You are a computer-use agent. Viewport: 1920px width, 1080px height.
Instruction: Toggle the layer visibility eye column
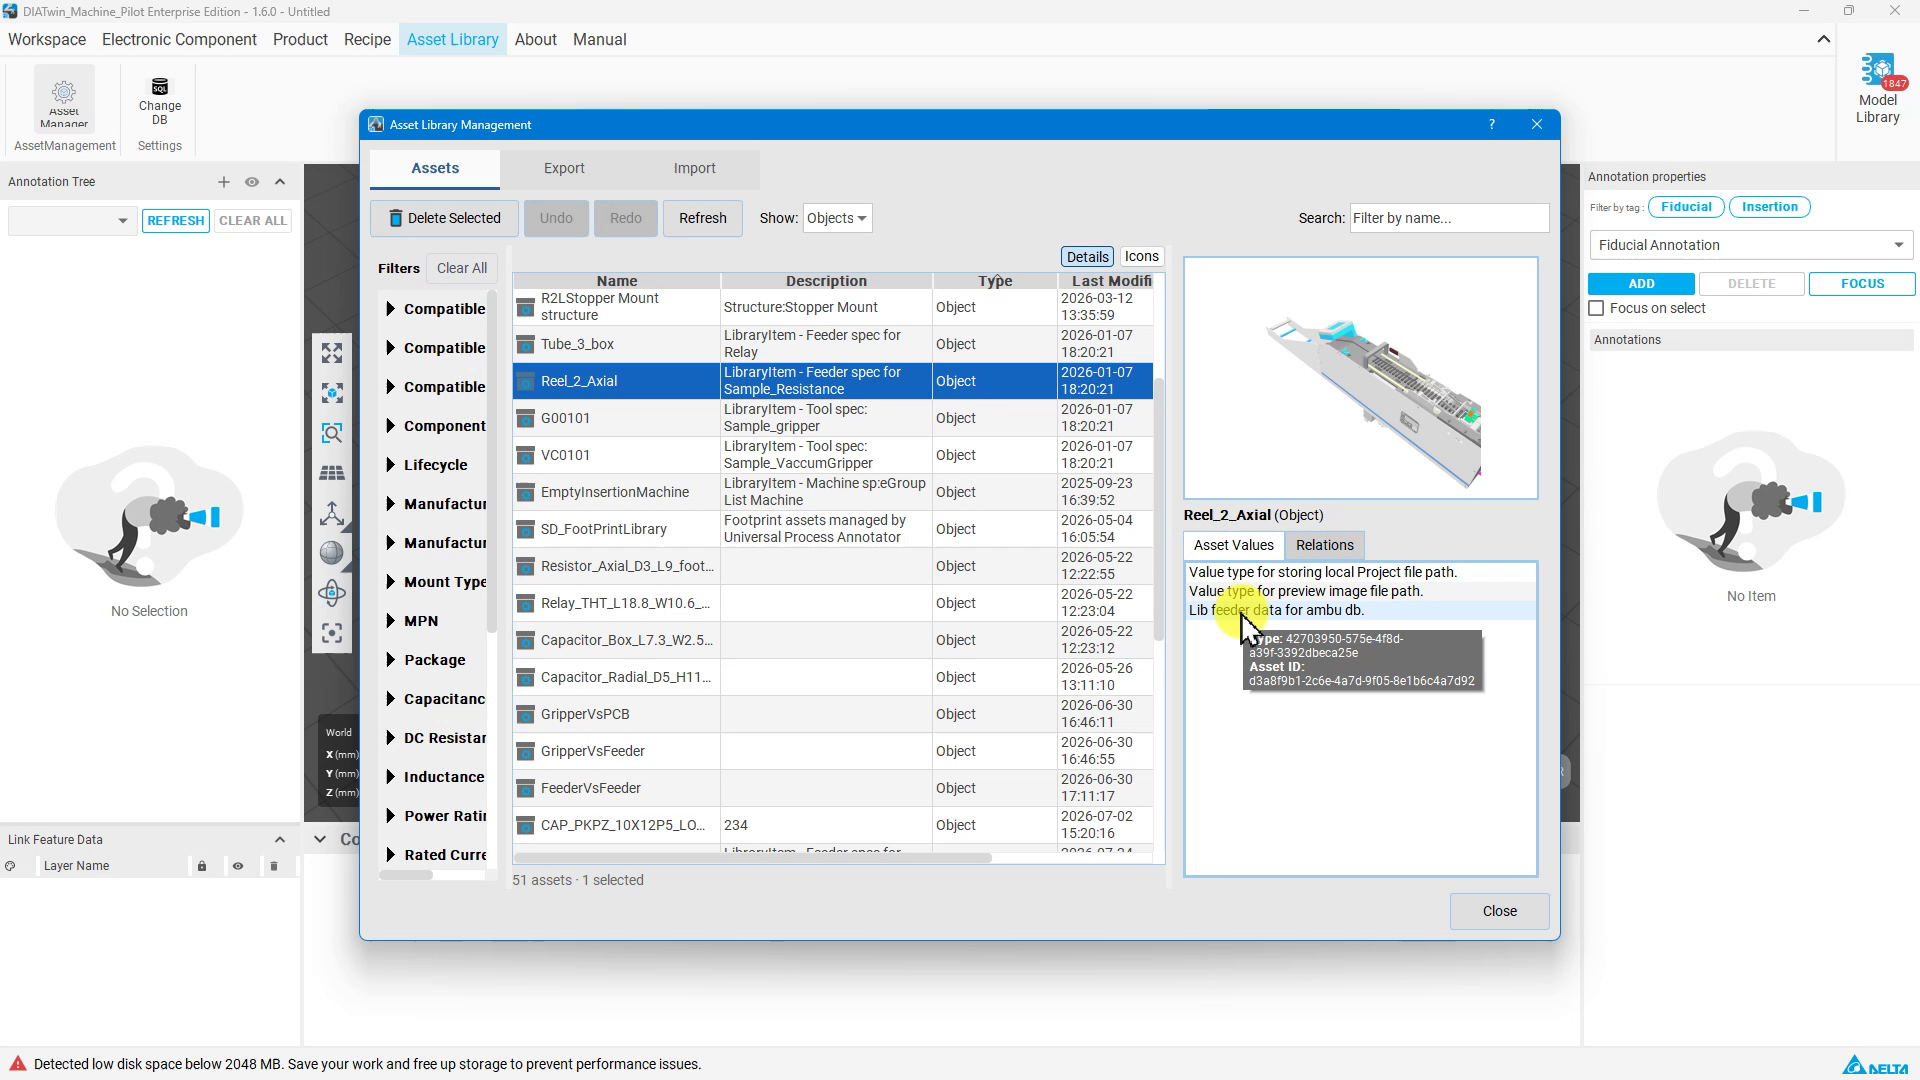click(238, 866)
